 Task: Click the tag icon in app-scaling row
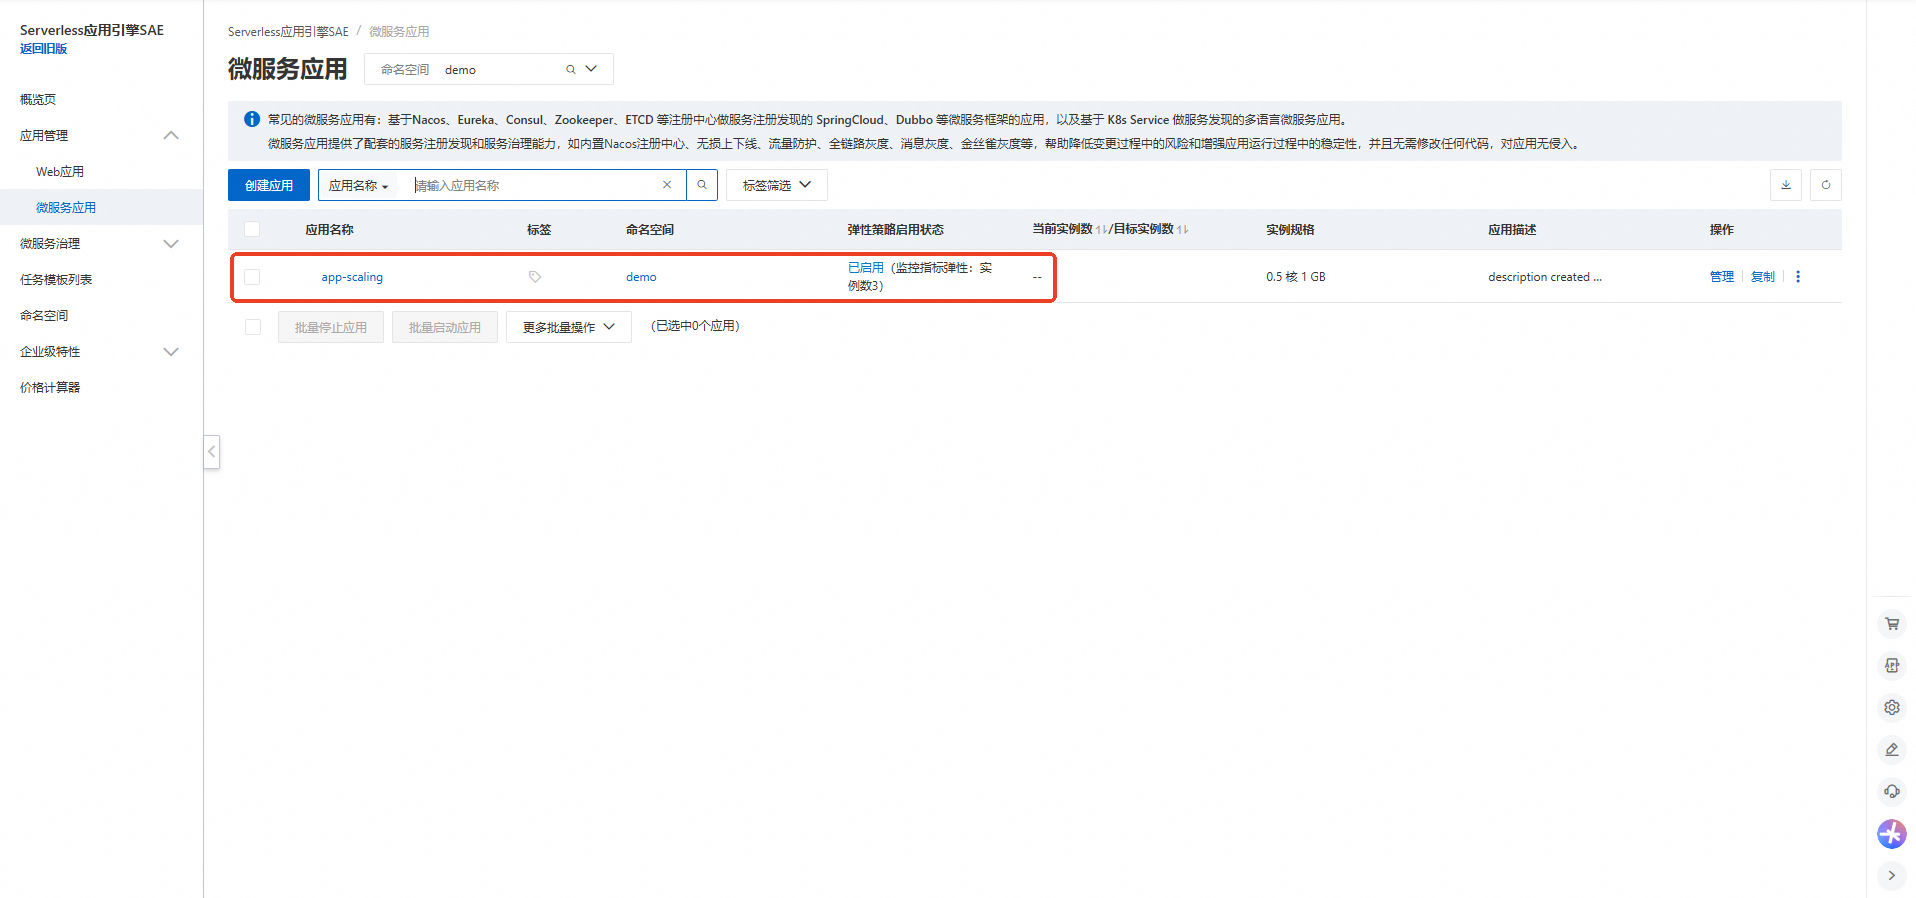(x=535, y=277)
